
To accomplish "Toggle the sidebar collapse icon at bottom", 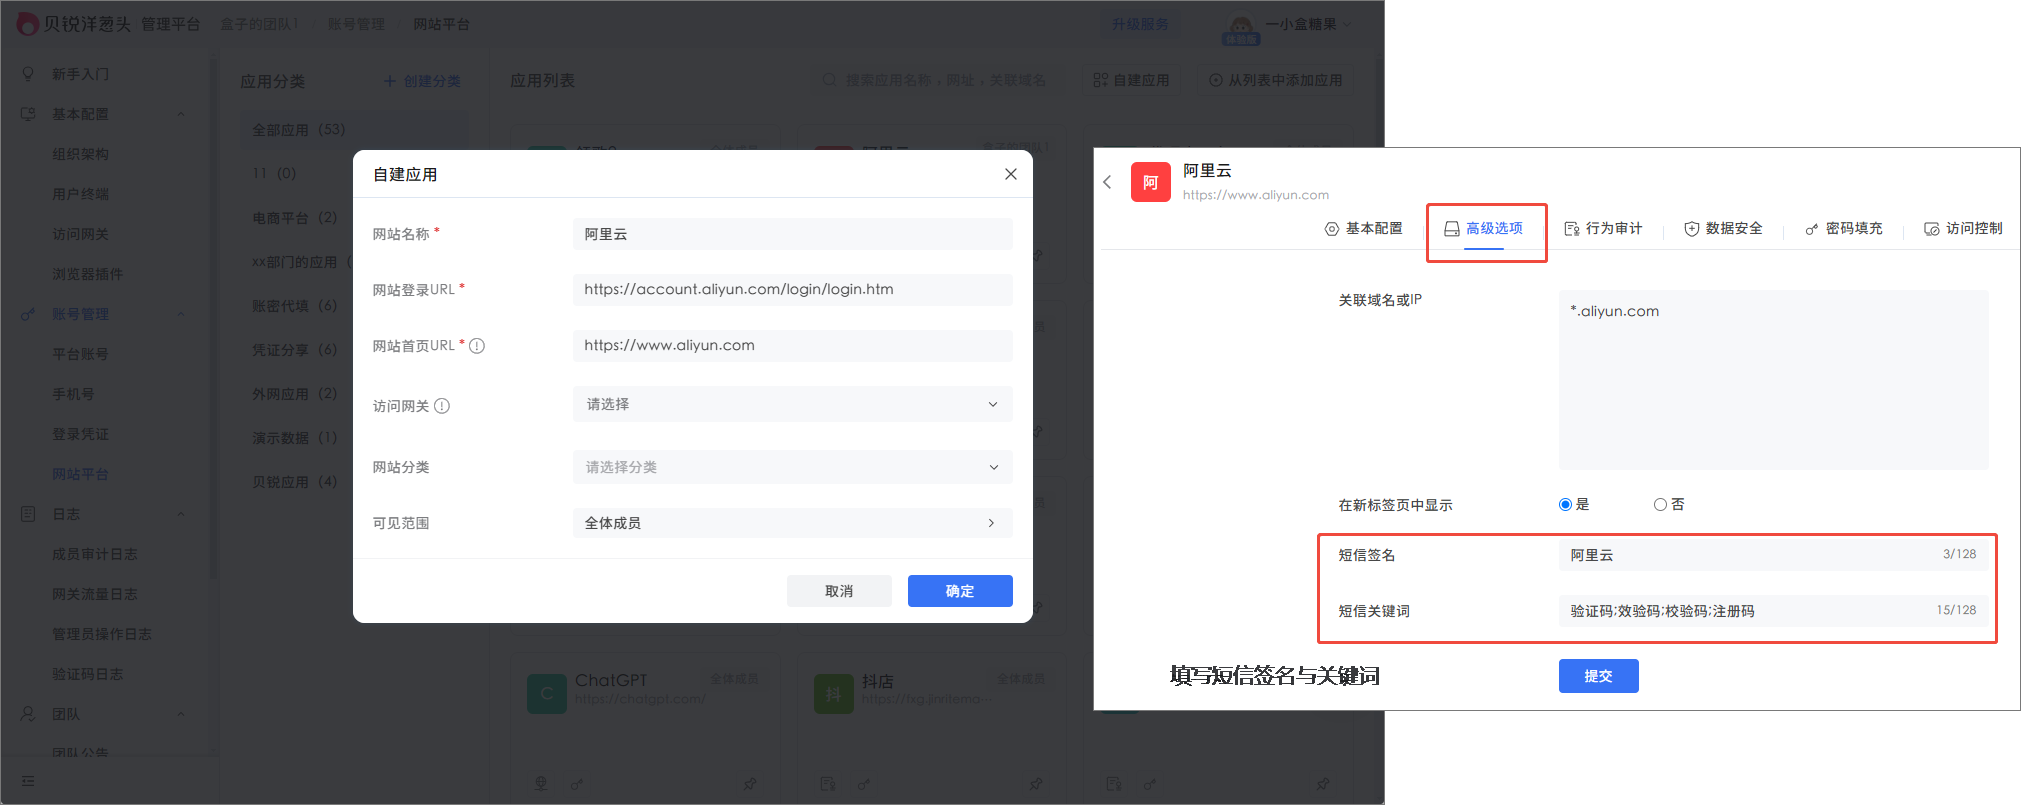I will [x=28, y=781].
